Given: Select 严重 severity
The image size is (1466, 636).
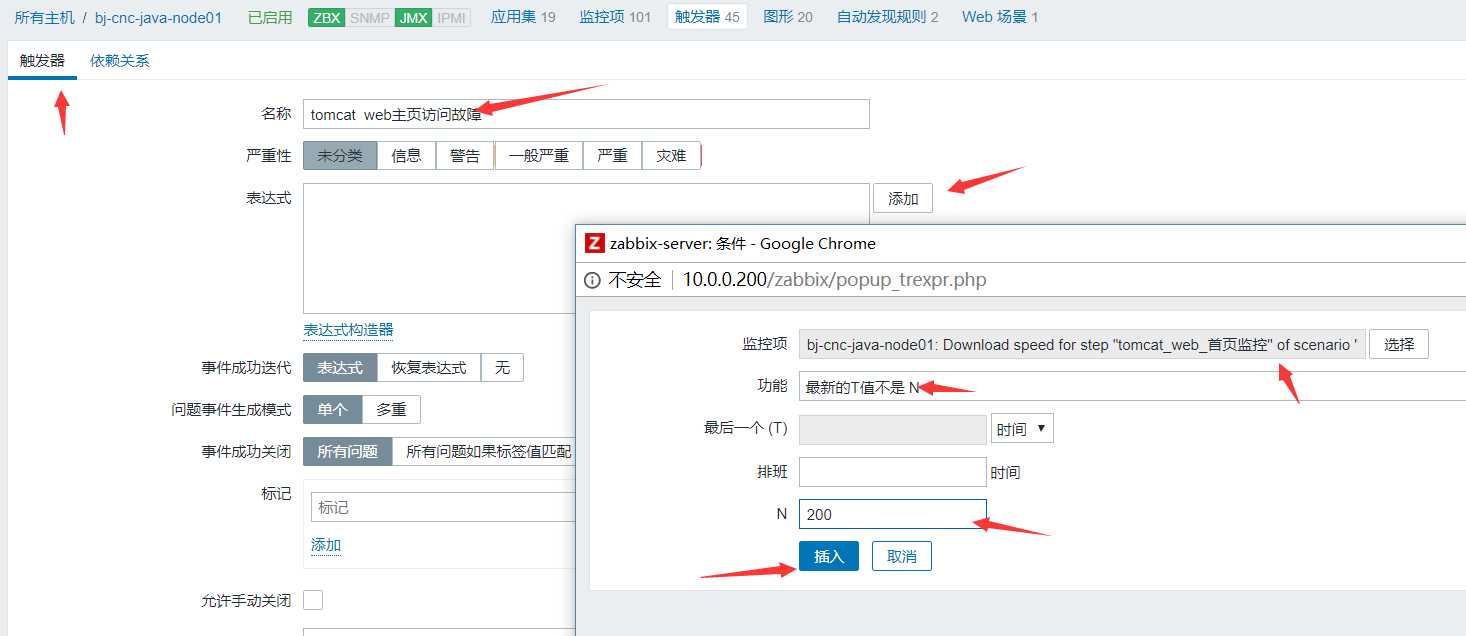Looking at the screenshot, I should coord(612,156).
